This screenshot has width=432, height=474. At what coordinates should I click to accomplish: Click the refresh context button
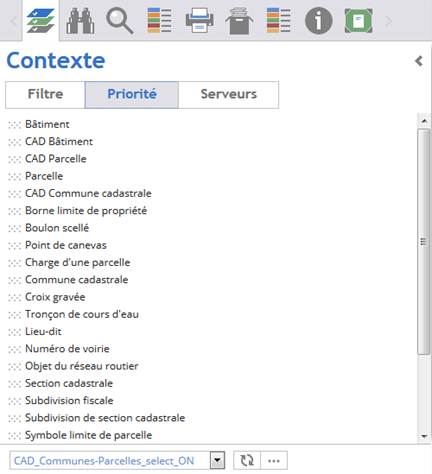(x=247, y=461)
